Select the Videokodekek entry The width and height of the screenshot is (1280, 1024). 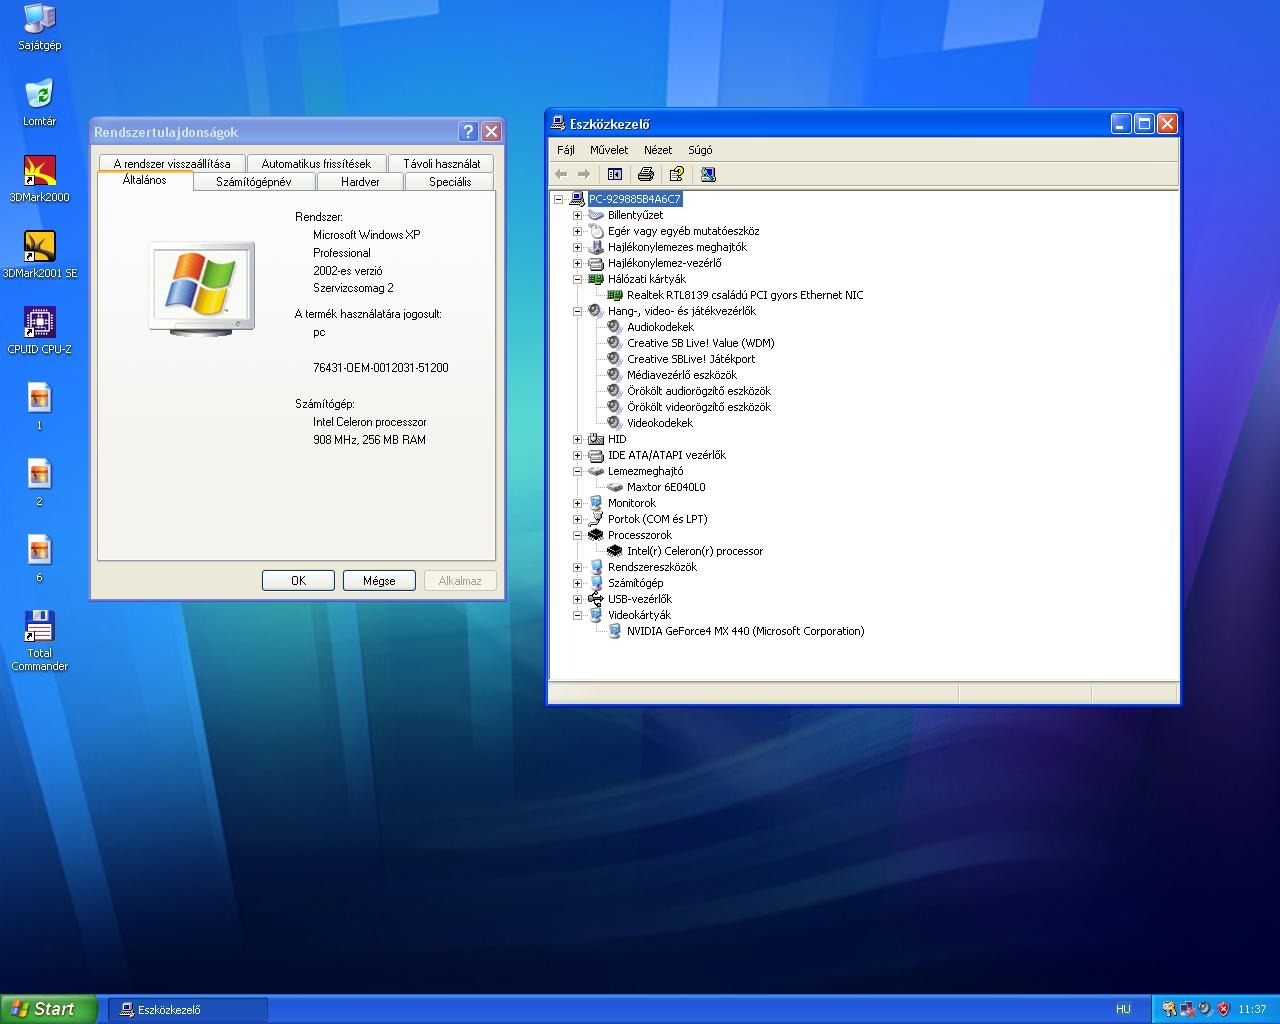coord(660,423)
